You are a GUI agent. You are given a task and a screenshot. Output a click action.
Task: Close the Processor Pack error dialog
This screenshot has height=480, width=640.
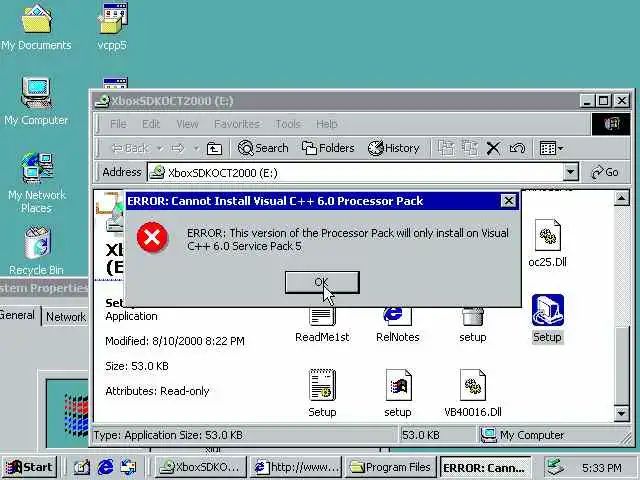coord(508,201)
